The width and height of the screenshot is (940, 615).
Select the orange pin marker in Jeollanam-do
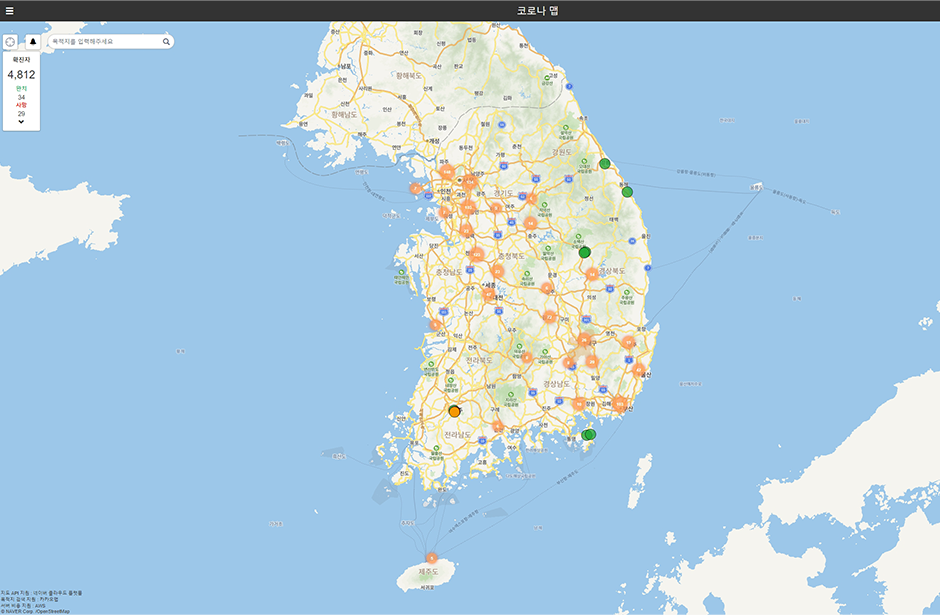[455, 411]
